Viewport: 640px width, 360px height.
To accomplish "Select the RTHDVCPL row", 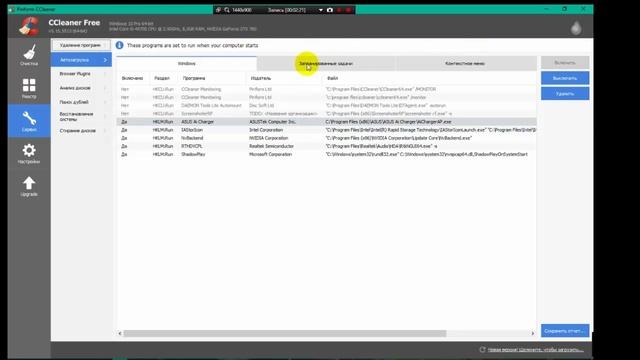I will click(x=327, y=146).
